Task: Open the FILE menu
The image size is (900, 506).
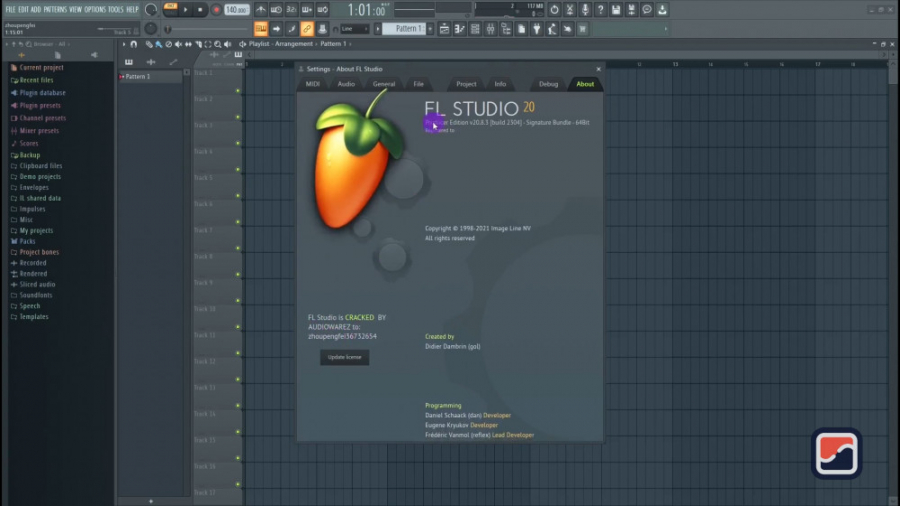Action: (10, 9)
